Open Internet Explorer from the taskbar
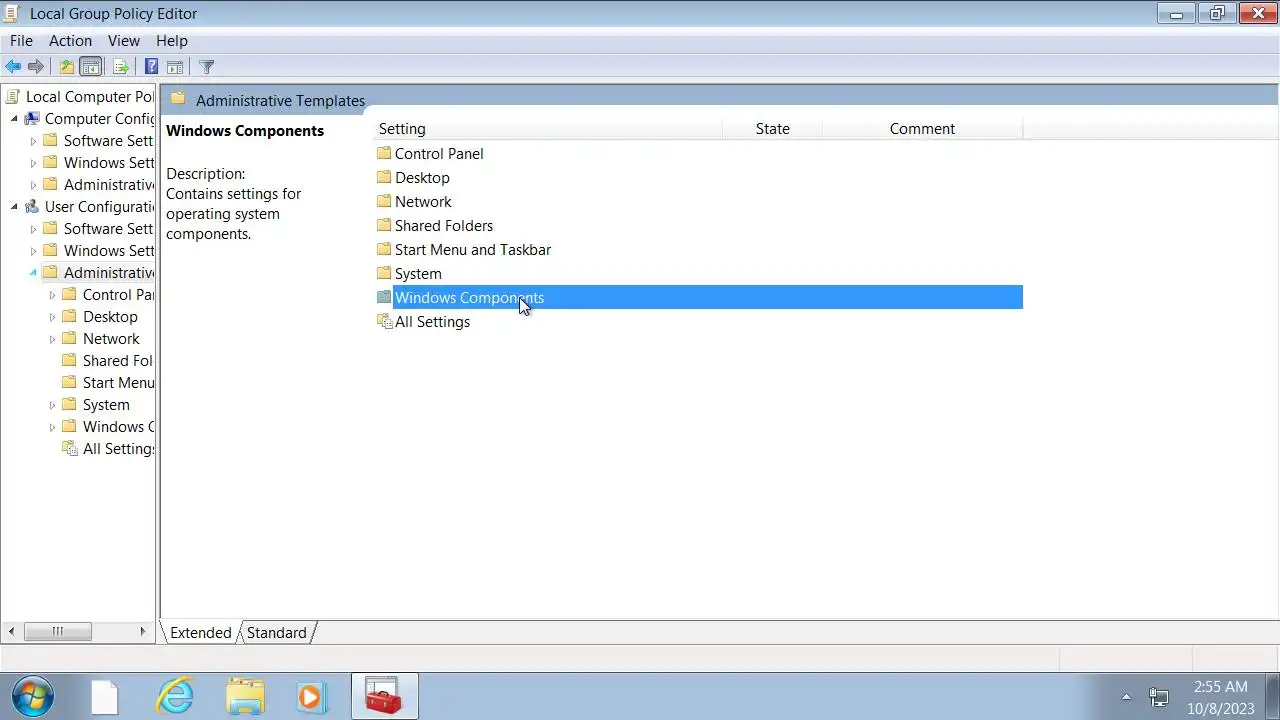 pos(176,696)
